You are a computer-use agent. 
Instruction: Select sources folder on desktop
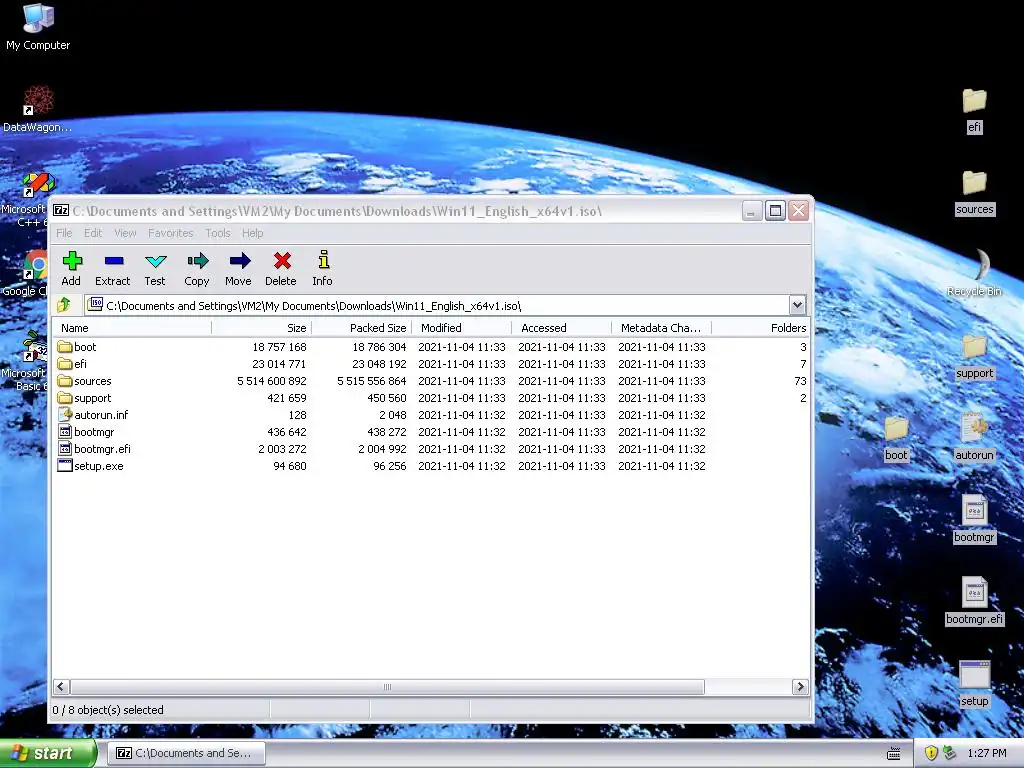pyautogui.click(x=974, y=193)
